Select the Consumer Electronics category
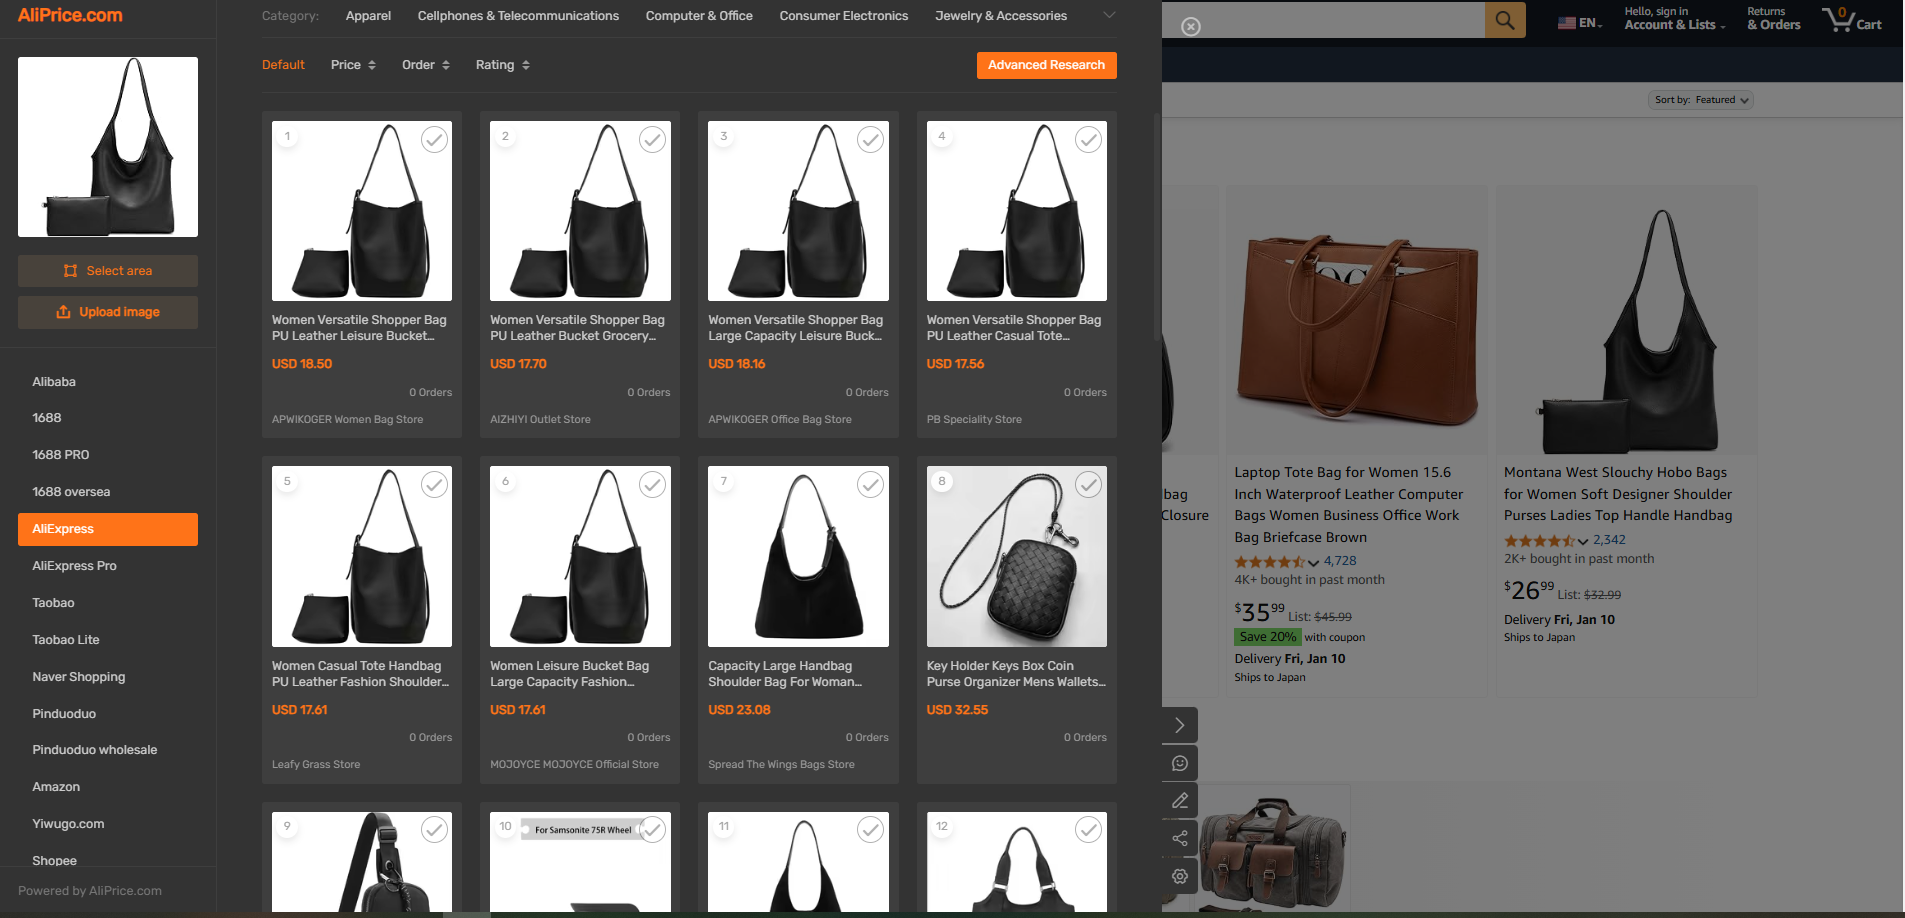 point(844,16)
